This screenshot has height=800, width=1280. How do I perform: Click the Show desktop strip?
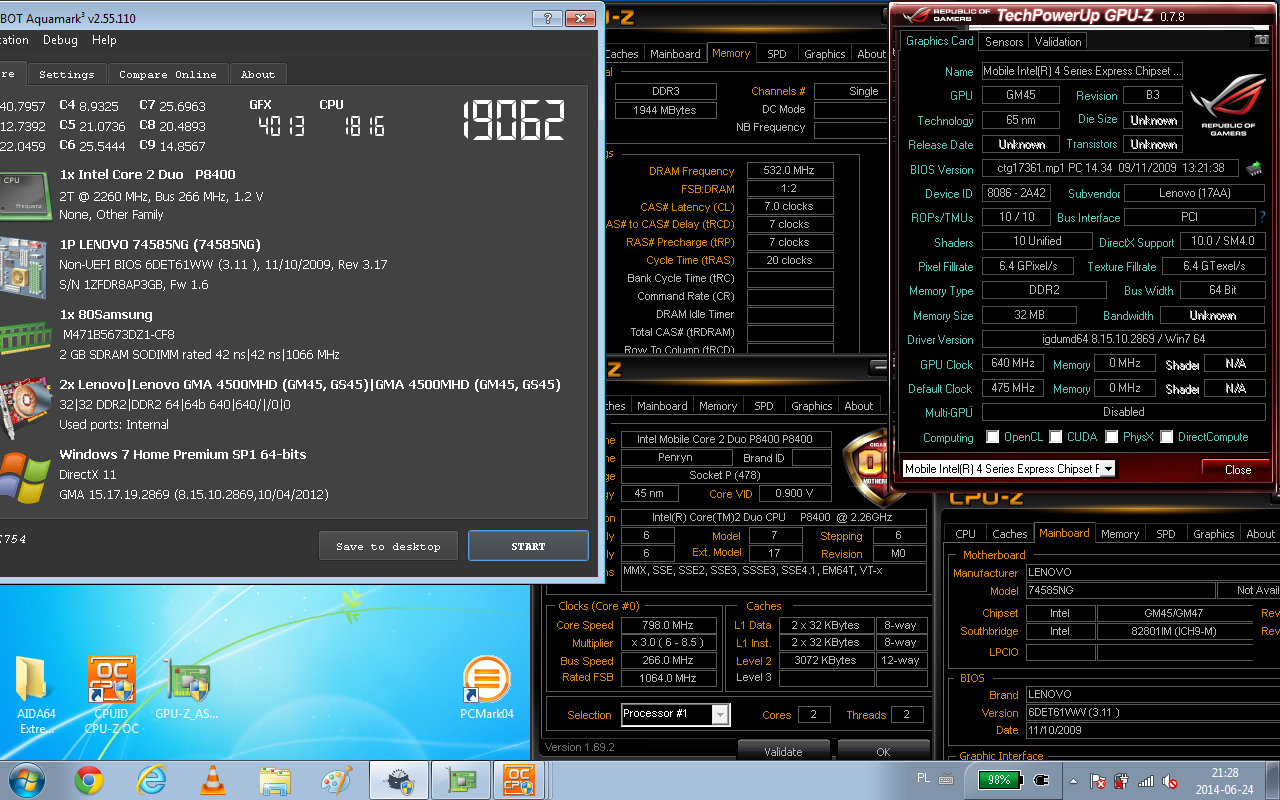click(x=1273, y=779)
